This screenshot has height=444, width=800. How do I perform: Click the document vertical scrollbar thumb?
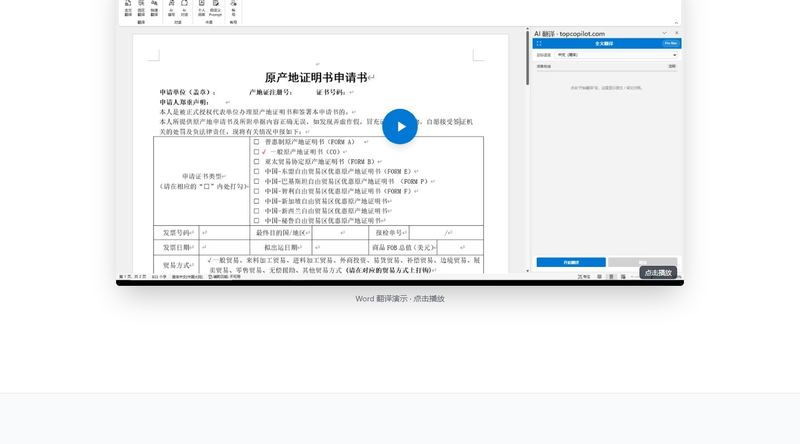527,58
